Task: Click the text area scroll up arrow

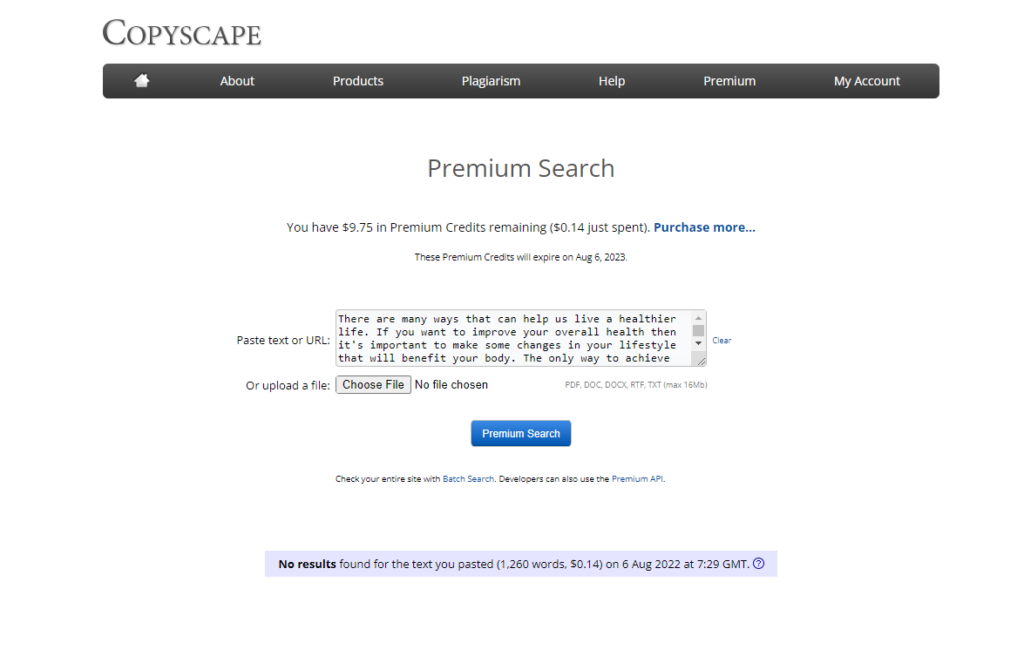Action: point(698,318)
